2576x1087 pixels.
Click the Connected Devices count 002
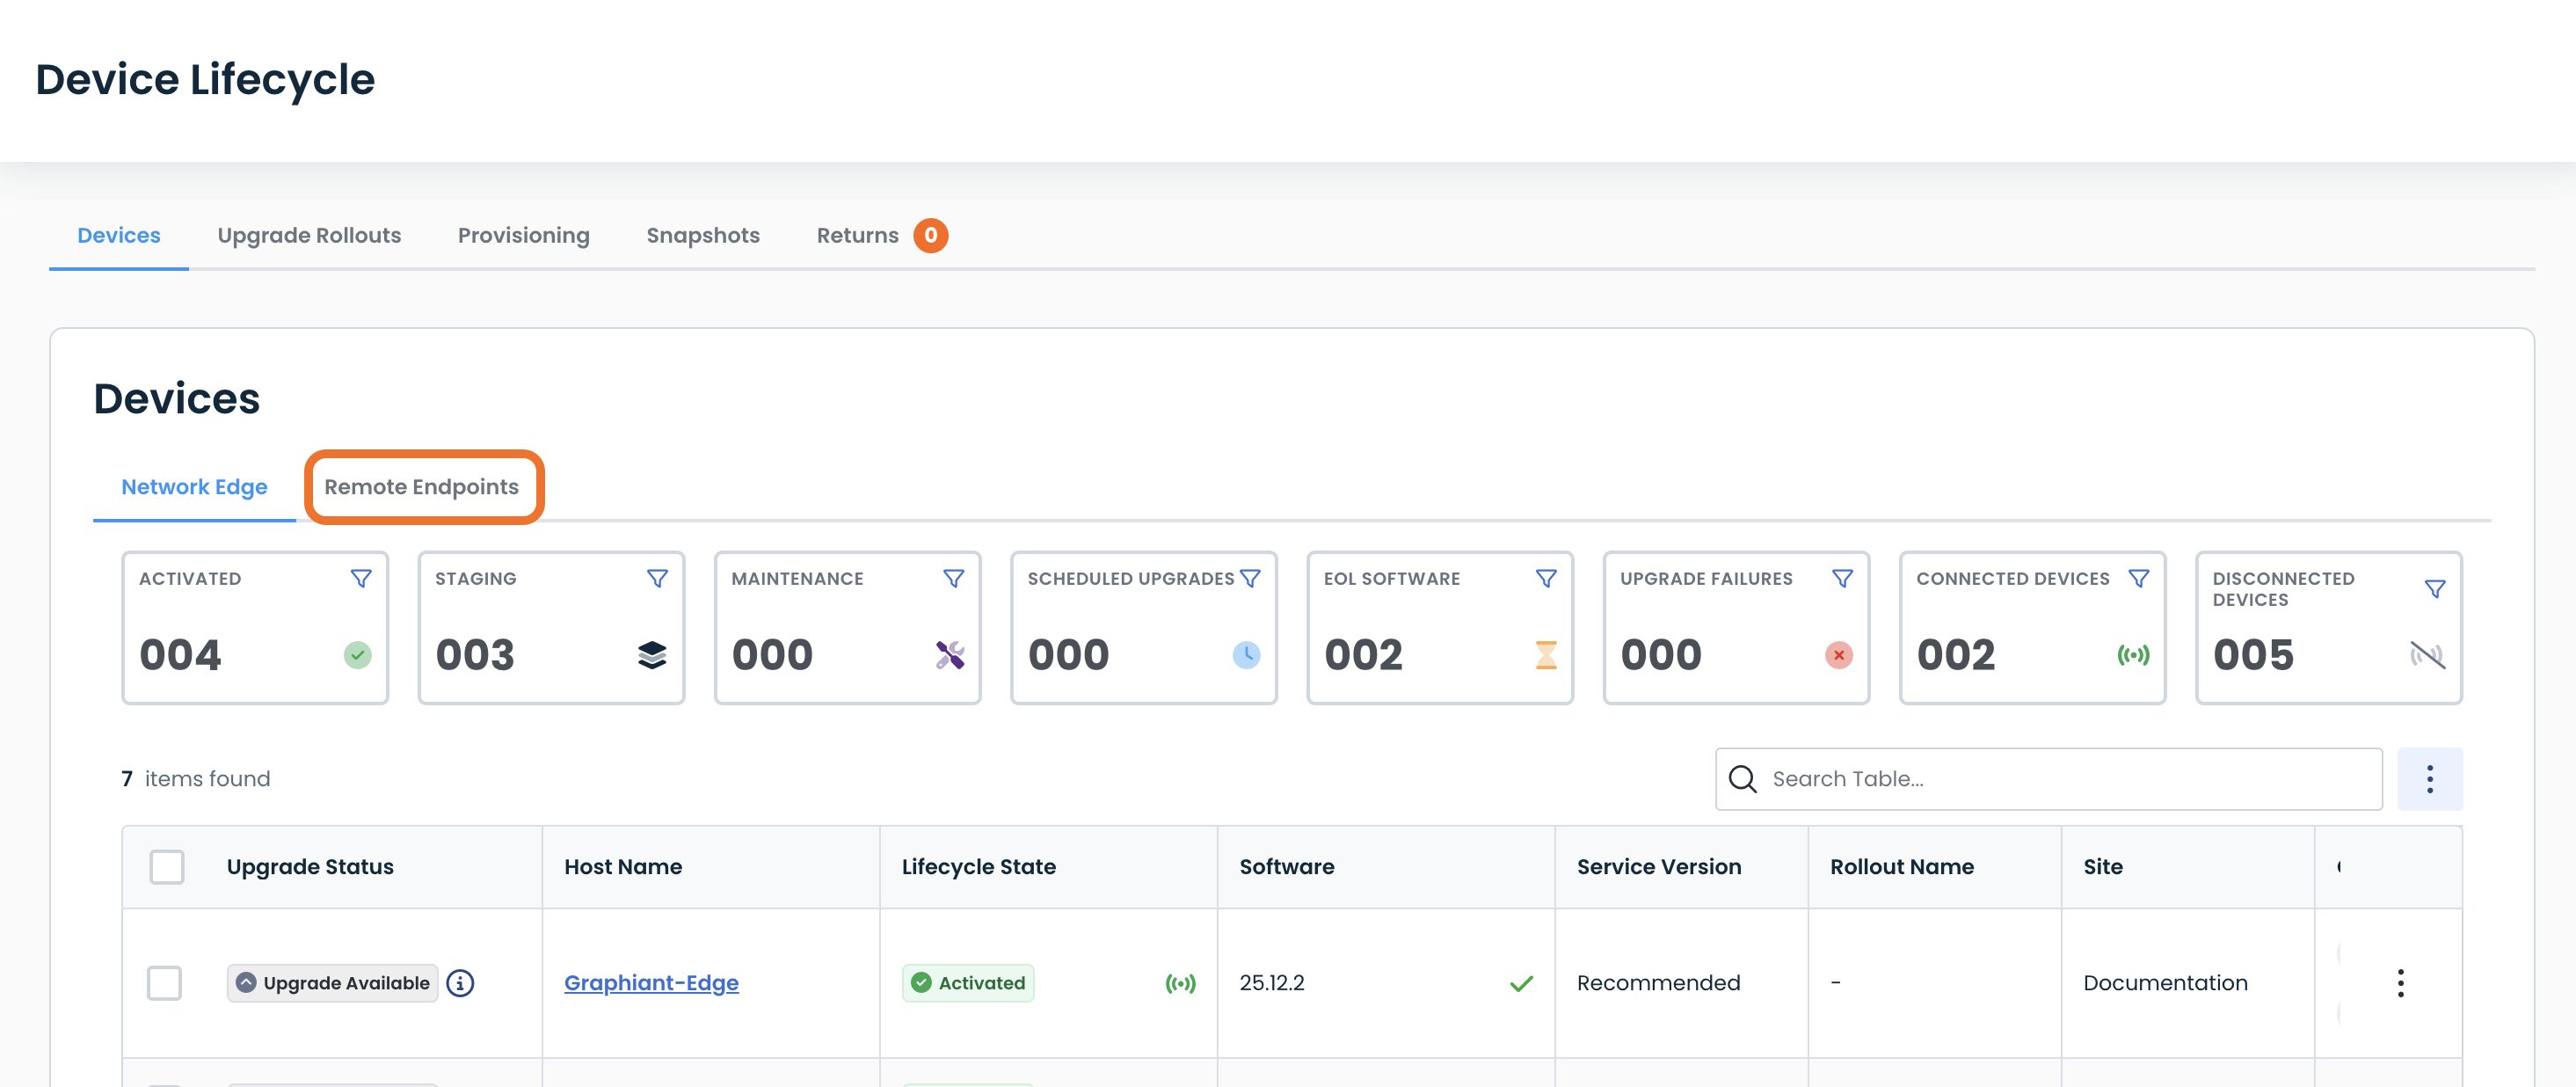click(1956, 656)
